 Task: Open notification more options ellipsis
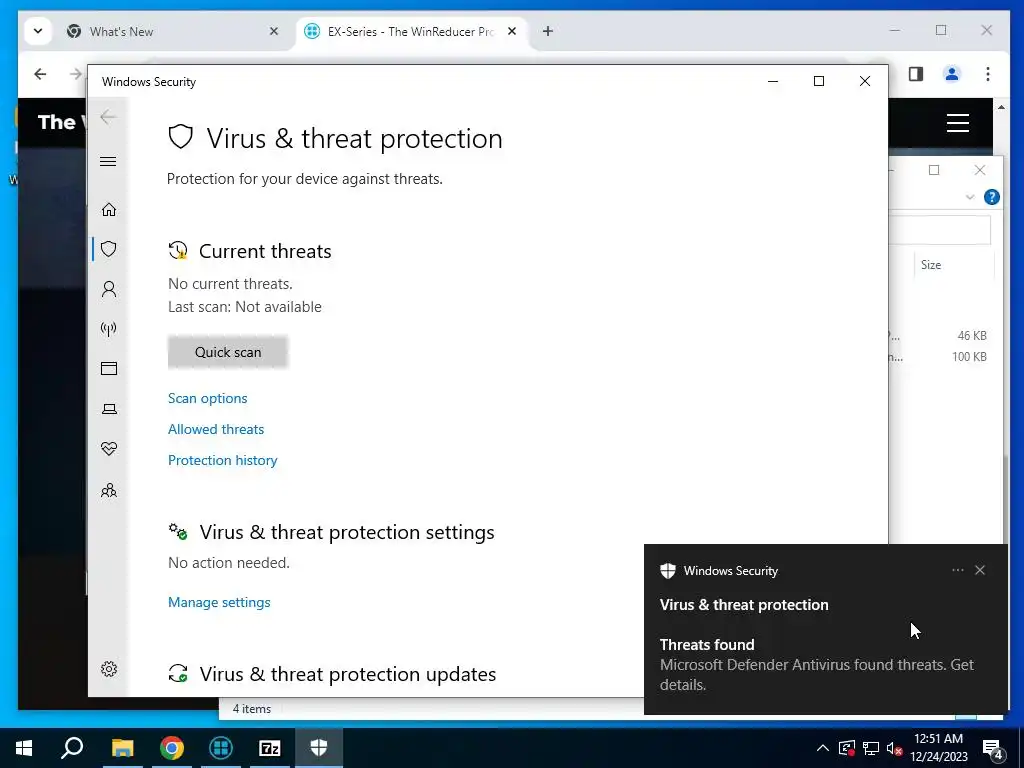coord(957,570)
